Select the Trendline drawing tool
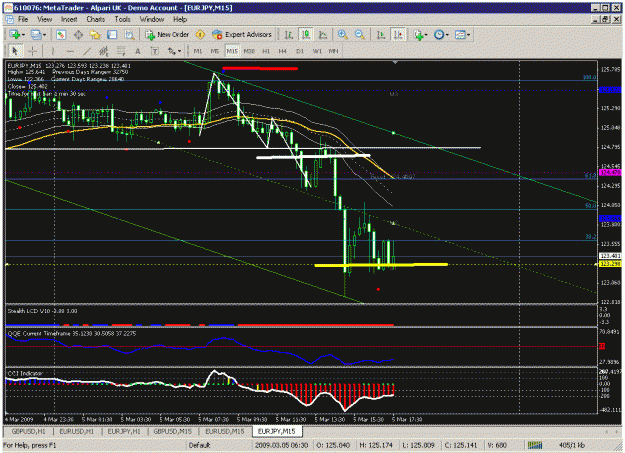 pyautogui.click(x=87, y=51)
